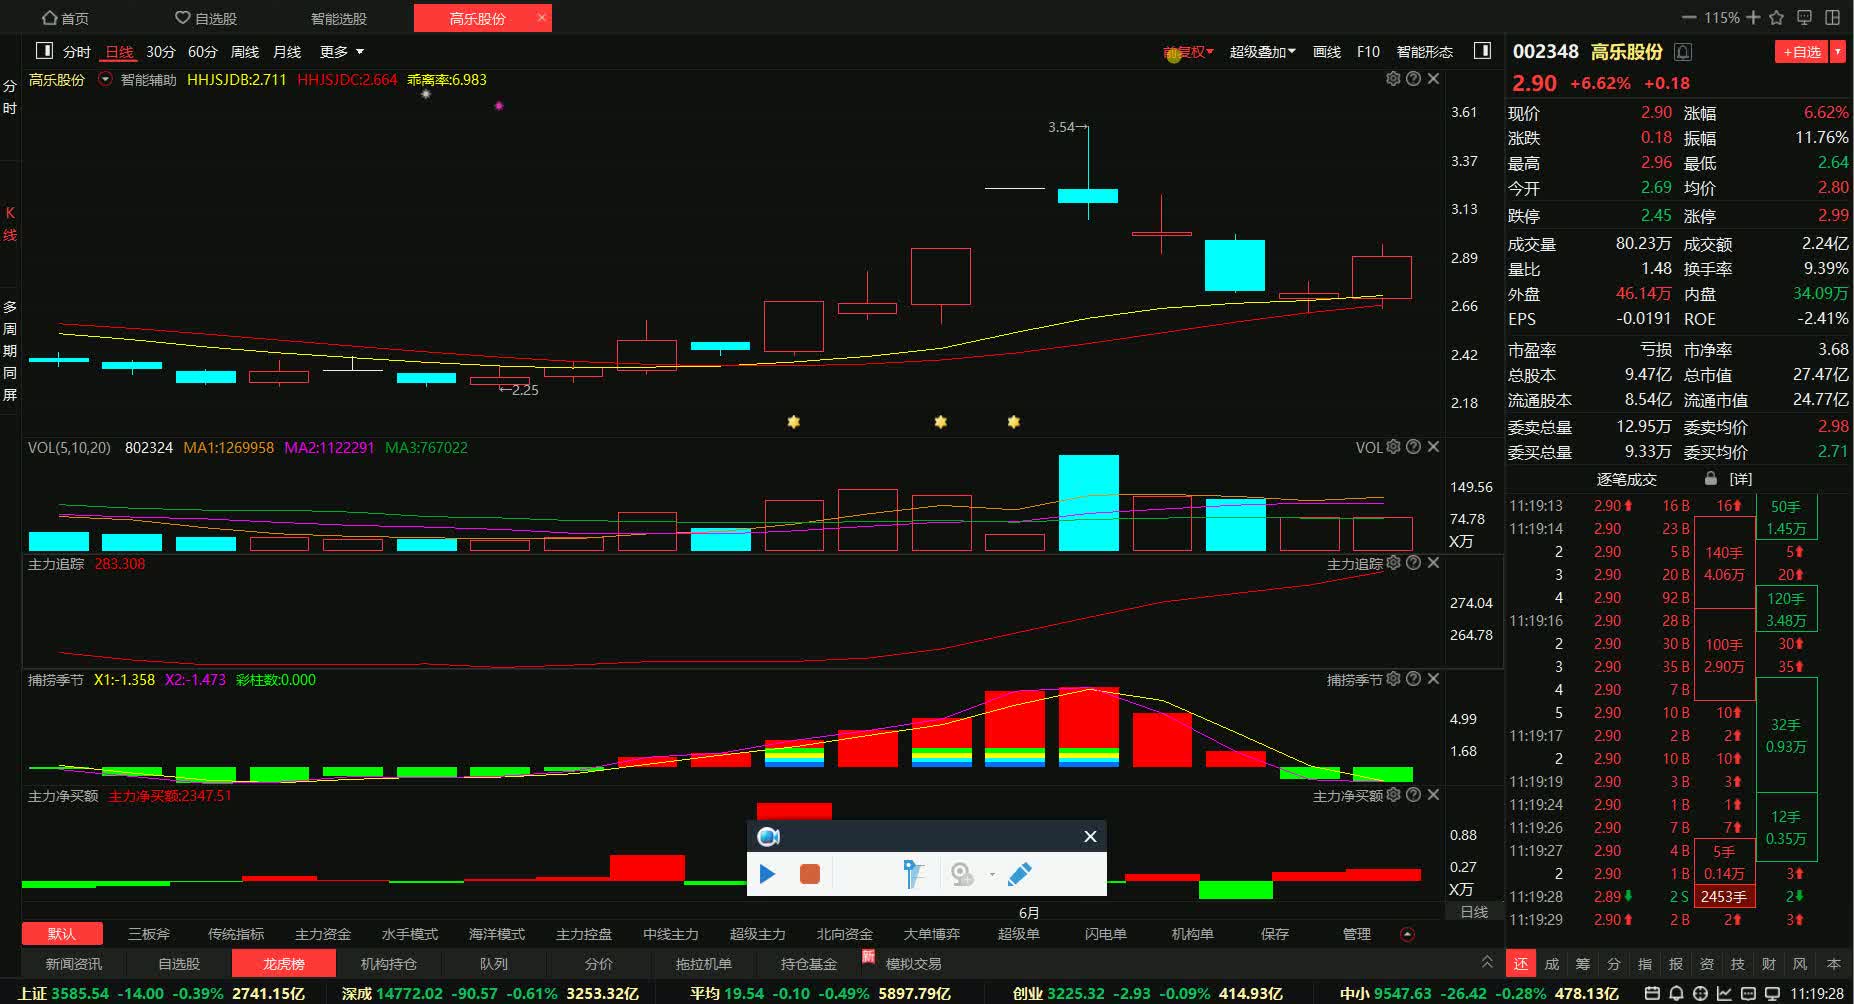Open 自选股 top tab
Screen dimensions: 1854x1004
[x=206, y=18]
